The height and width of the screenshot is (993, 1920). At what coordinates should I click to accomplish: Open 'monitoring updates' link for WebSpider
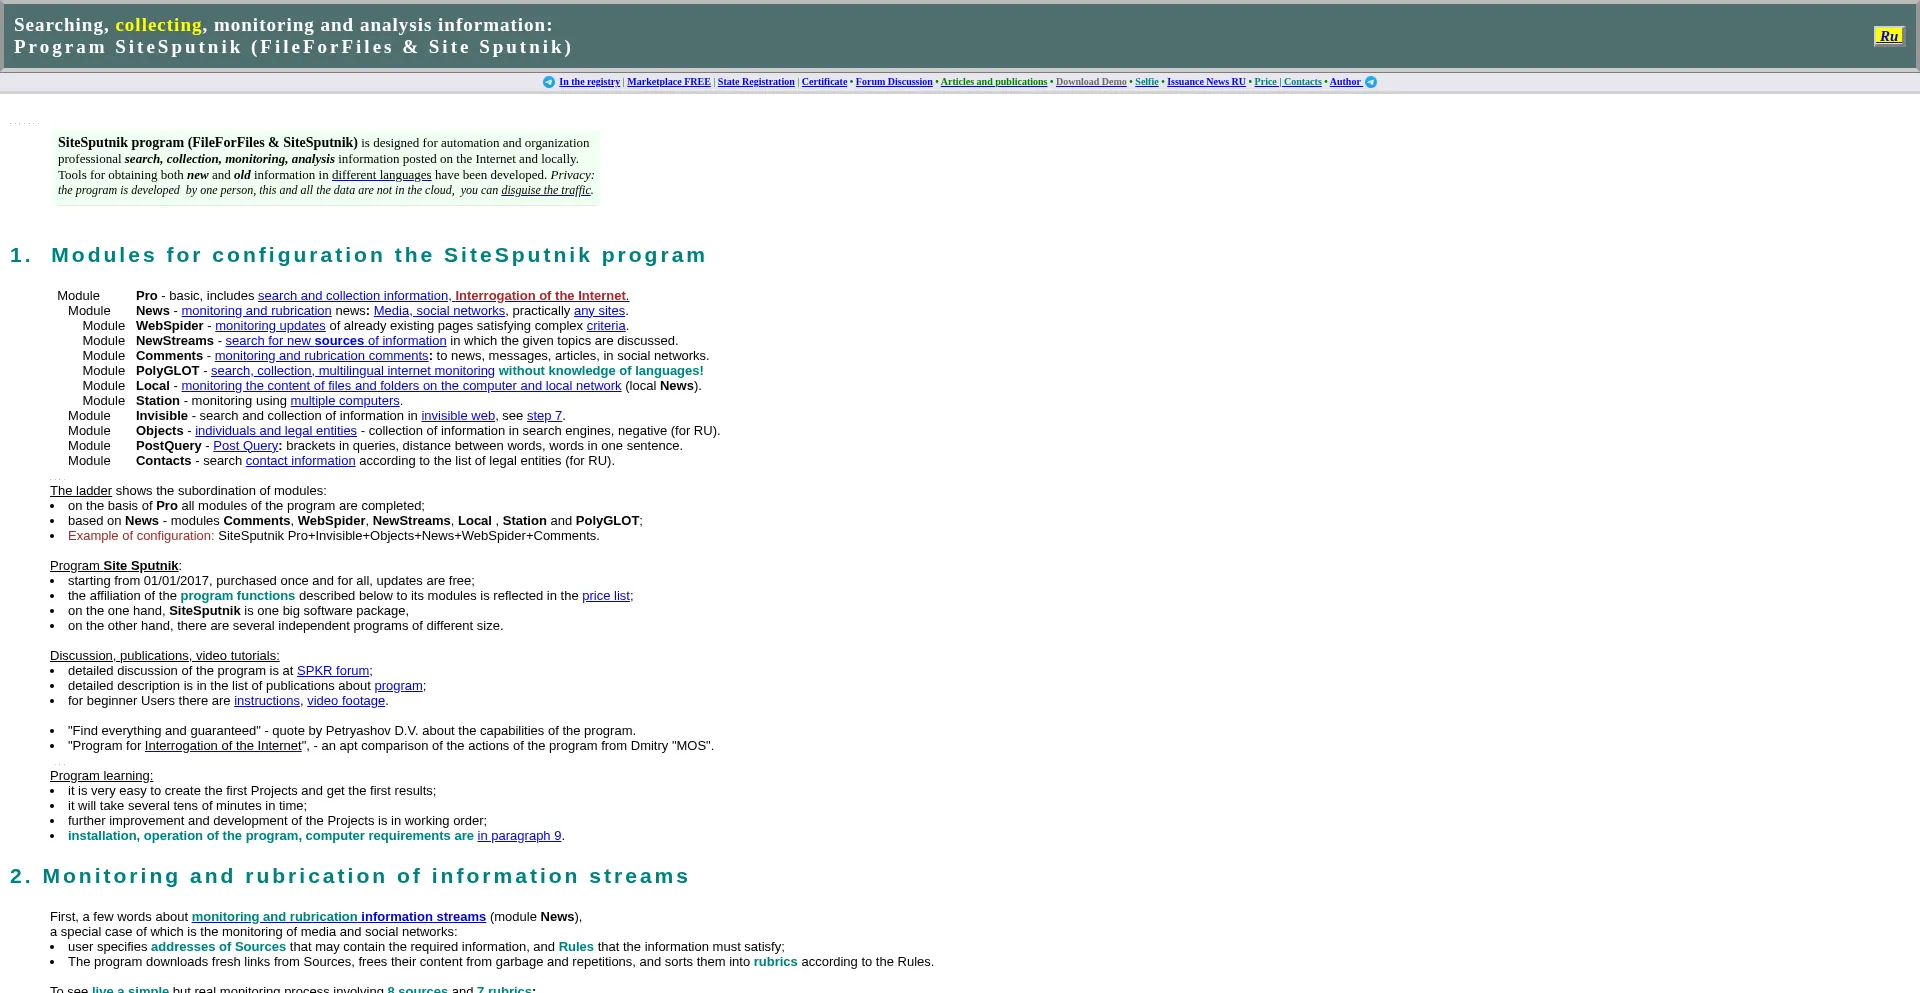[270, 326]
